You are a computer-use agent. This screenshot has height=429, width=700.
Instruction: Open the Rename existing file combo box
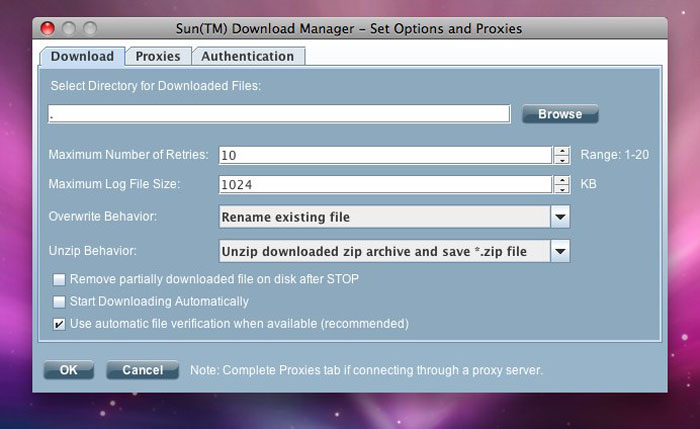[x=384, y=217]
